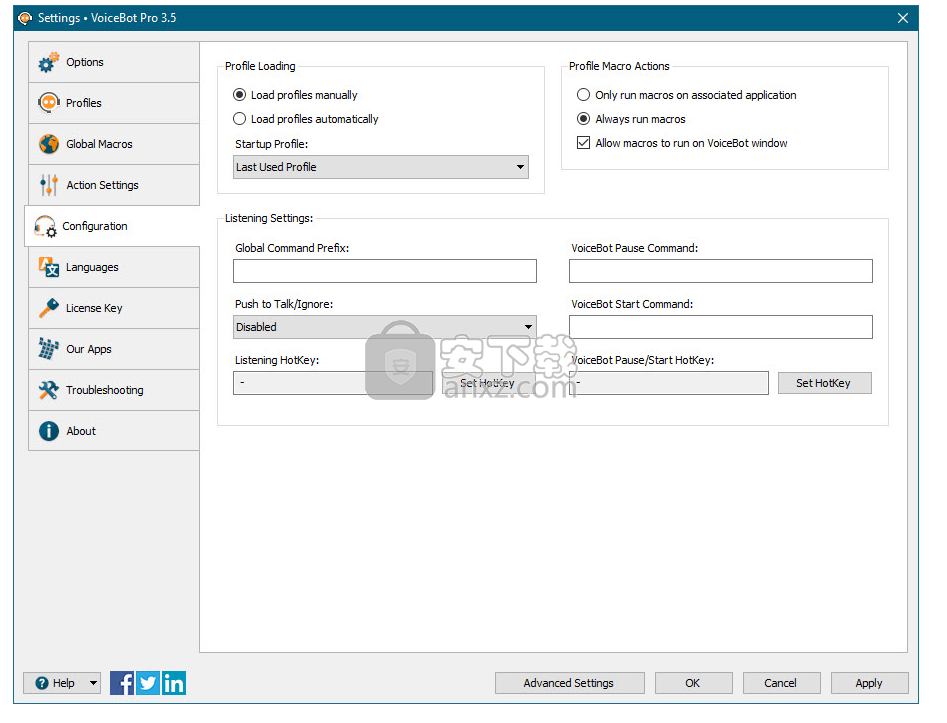Click the Languages translate icon
Image resolution: width=947 pixels, height=723 pixels.
[48, 267]
